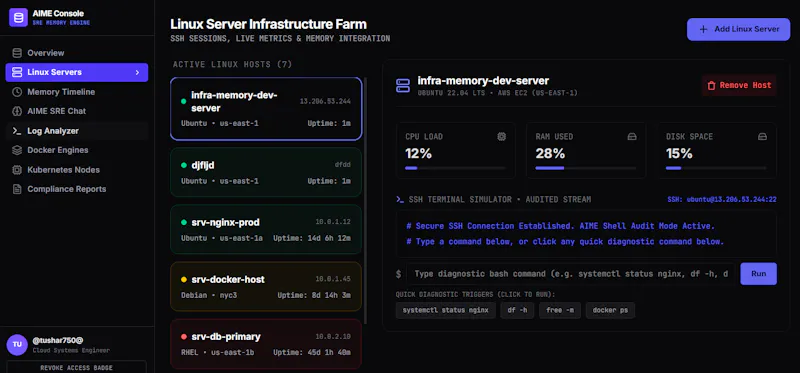
Task: Click the Kubernetes Nodes chip icon
Action: tap(17, 170)
